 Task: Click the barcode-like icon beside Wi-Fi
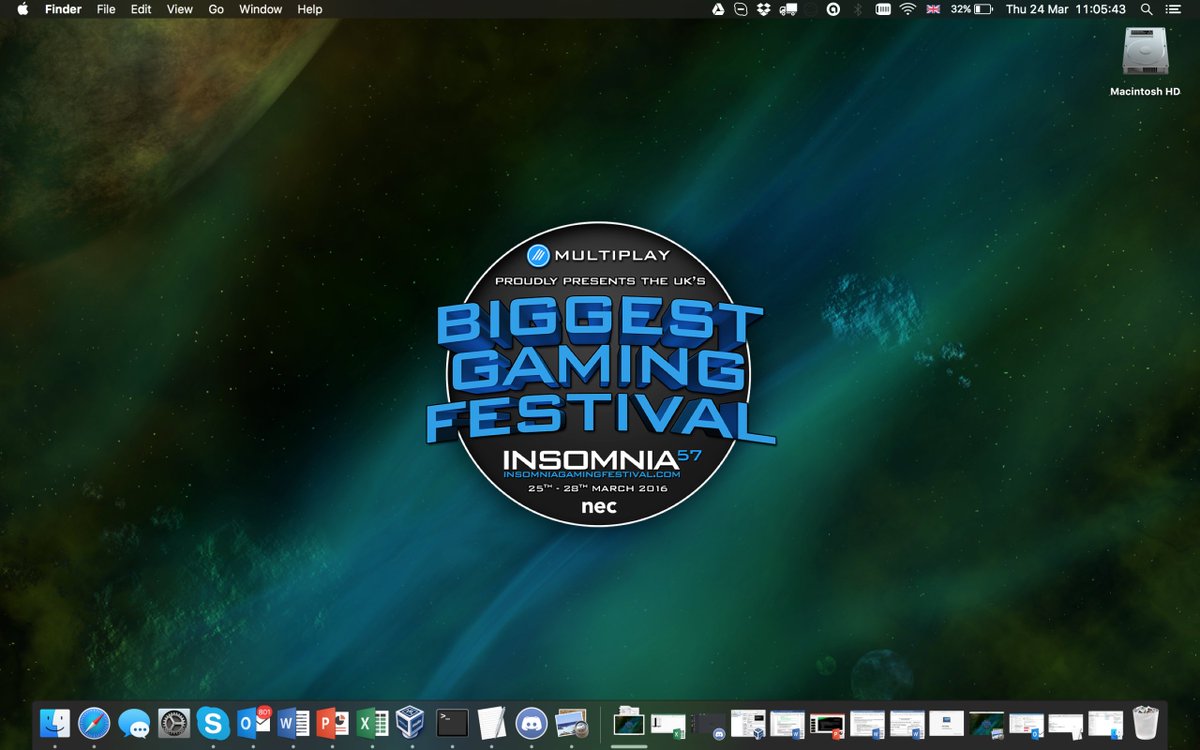883,9
